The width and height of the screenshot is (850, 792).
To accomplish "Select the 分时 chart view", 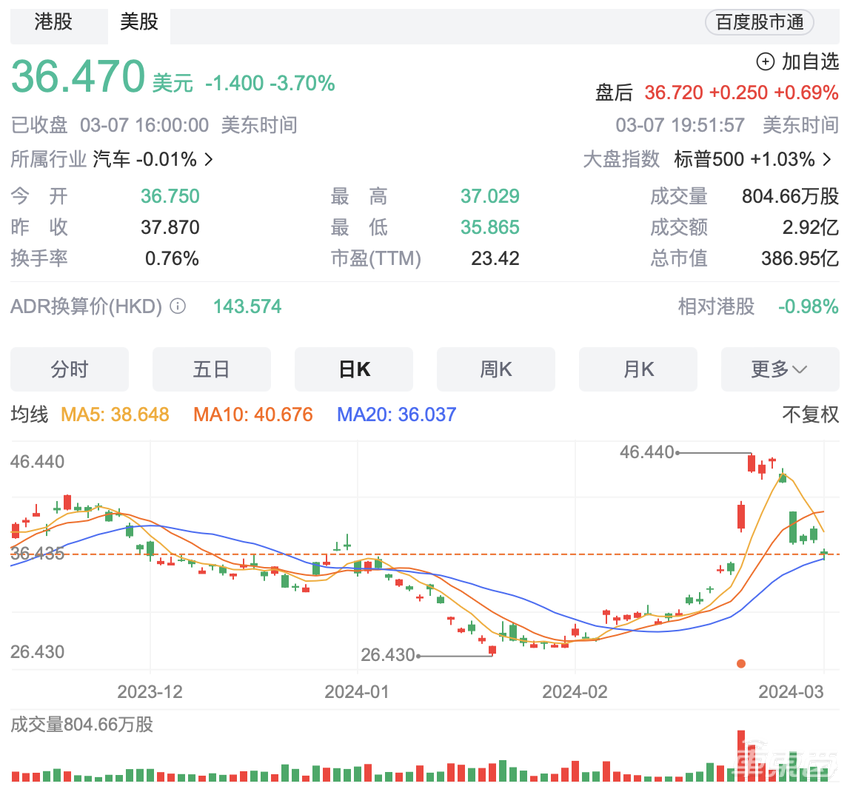I will coord(69,369).
